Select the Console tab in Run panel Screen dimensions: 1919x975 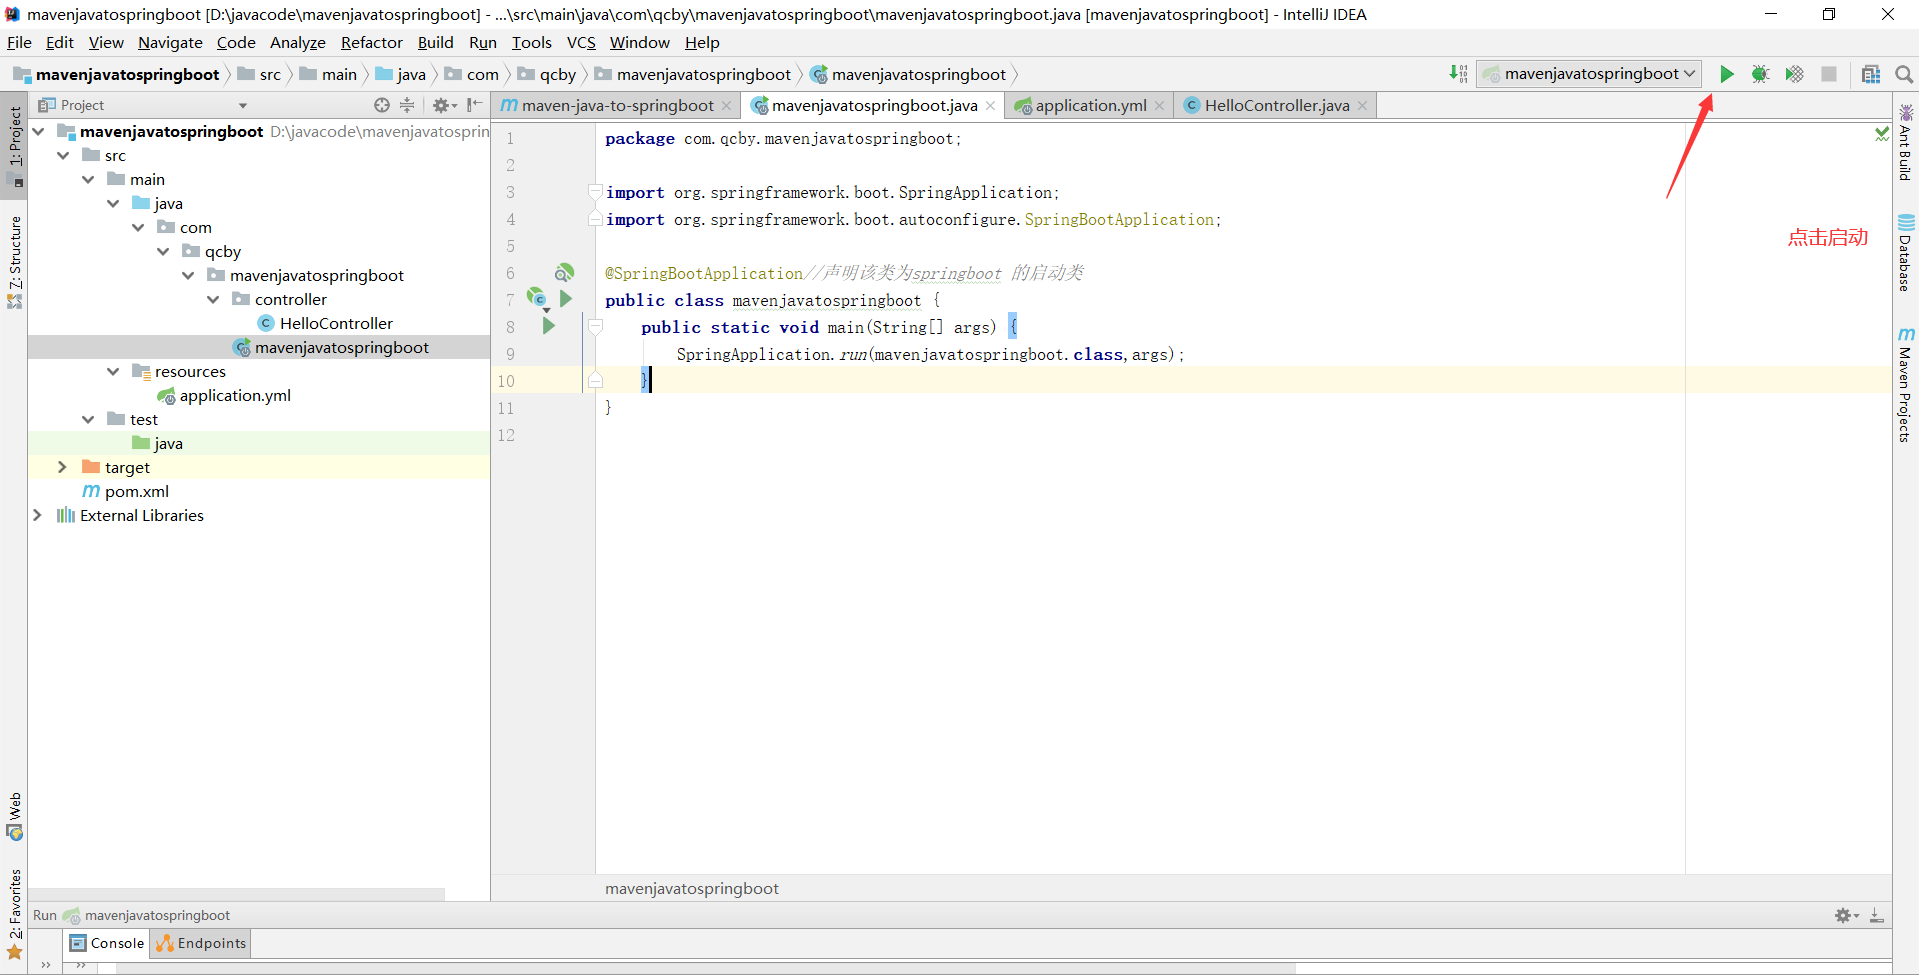click(x=108, y=943)
